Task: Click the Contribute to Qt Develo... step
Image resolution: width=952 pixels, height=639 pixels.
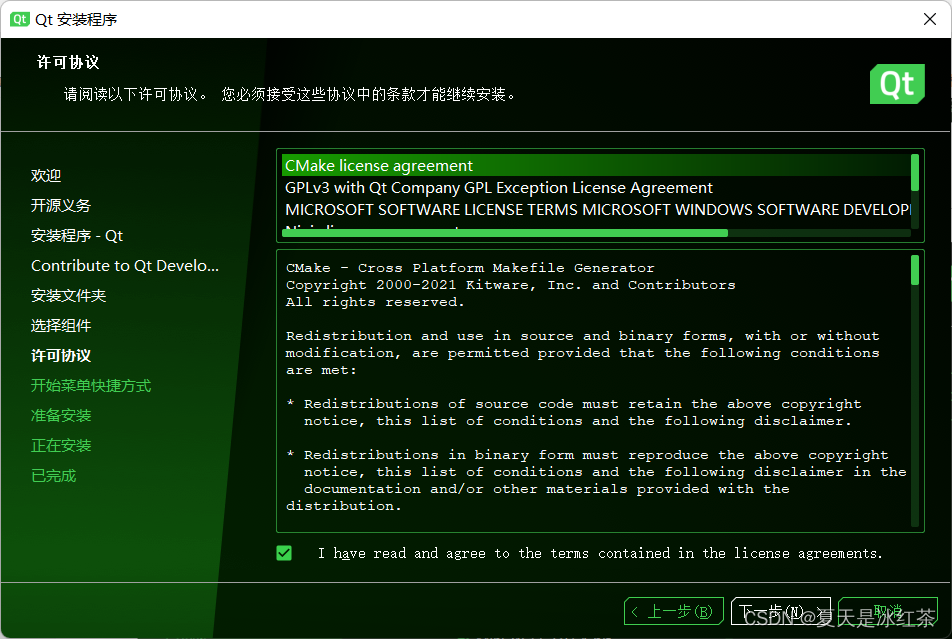Action: [x=125, y=265]
